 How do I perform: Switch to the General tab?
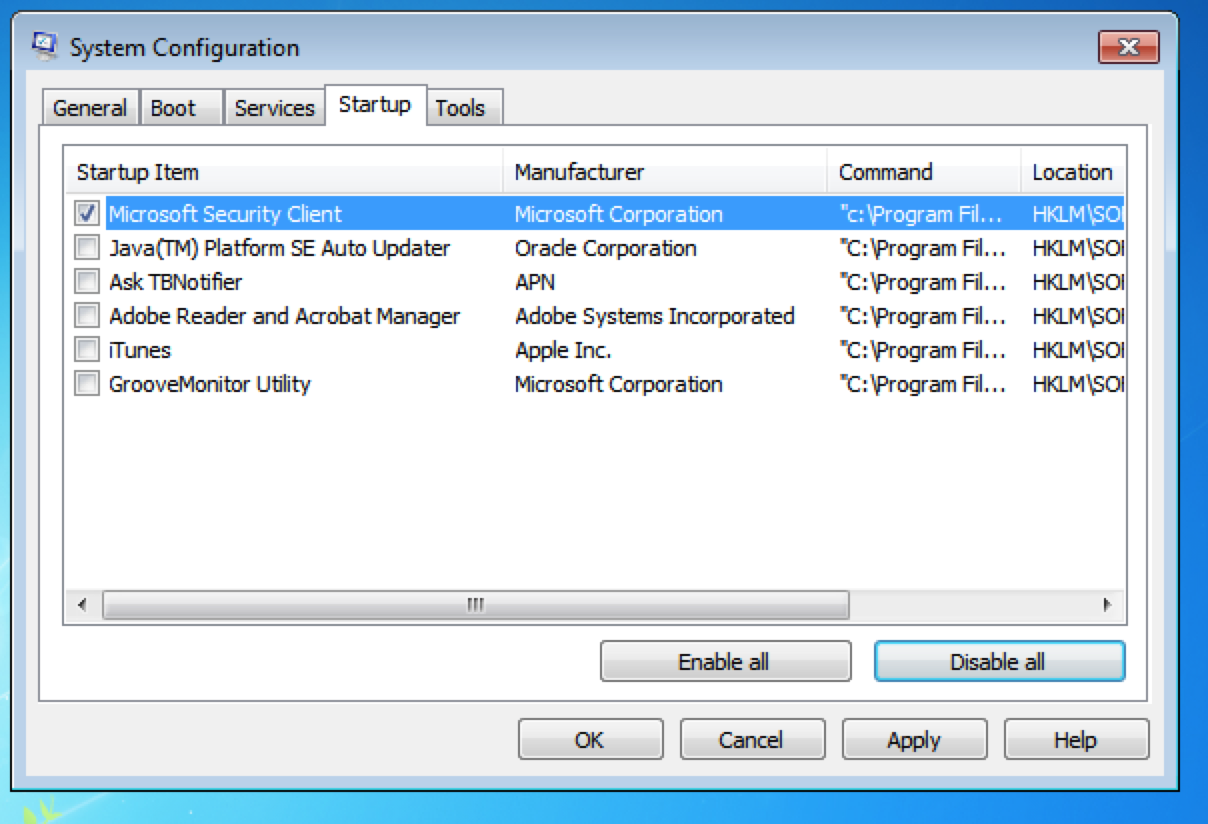point(90,108)
